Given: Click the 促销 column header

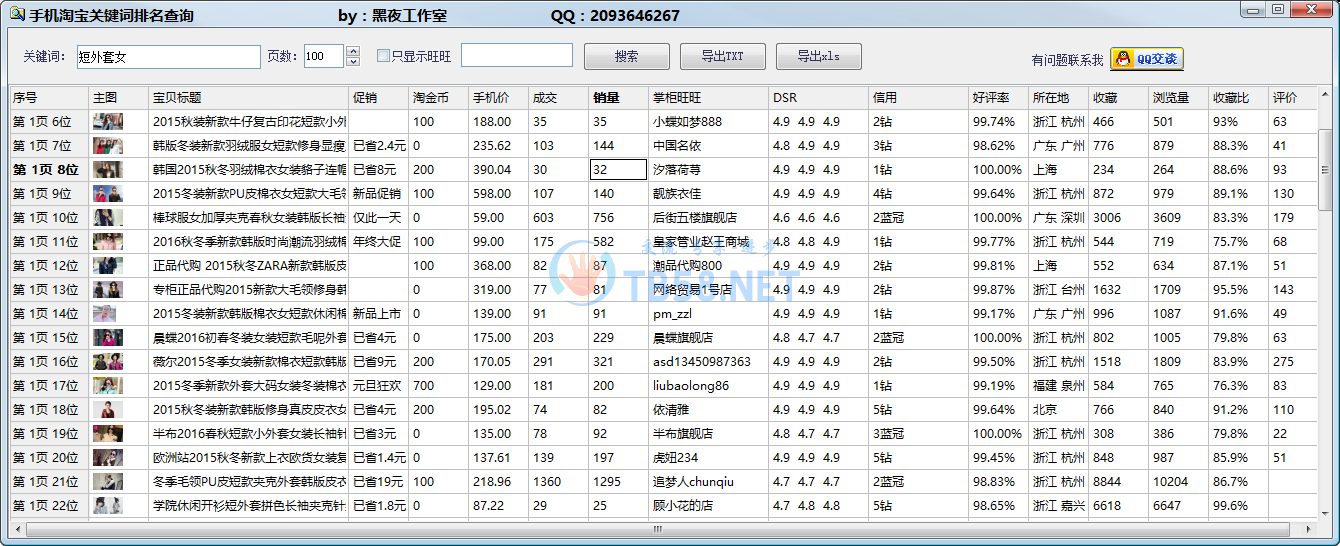Looking at the screenshot, I should (379, 98).
